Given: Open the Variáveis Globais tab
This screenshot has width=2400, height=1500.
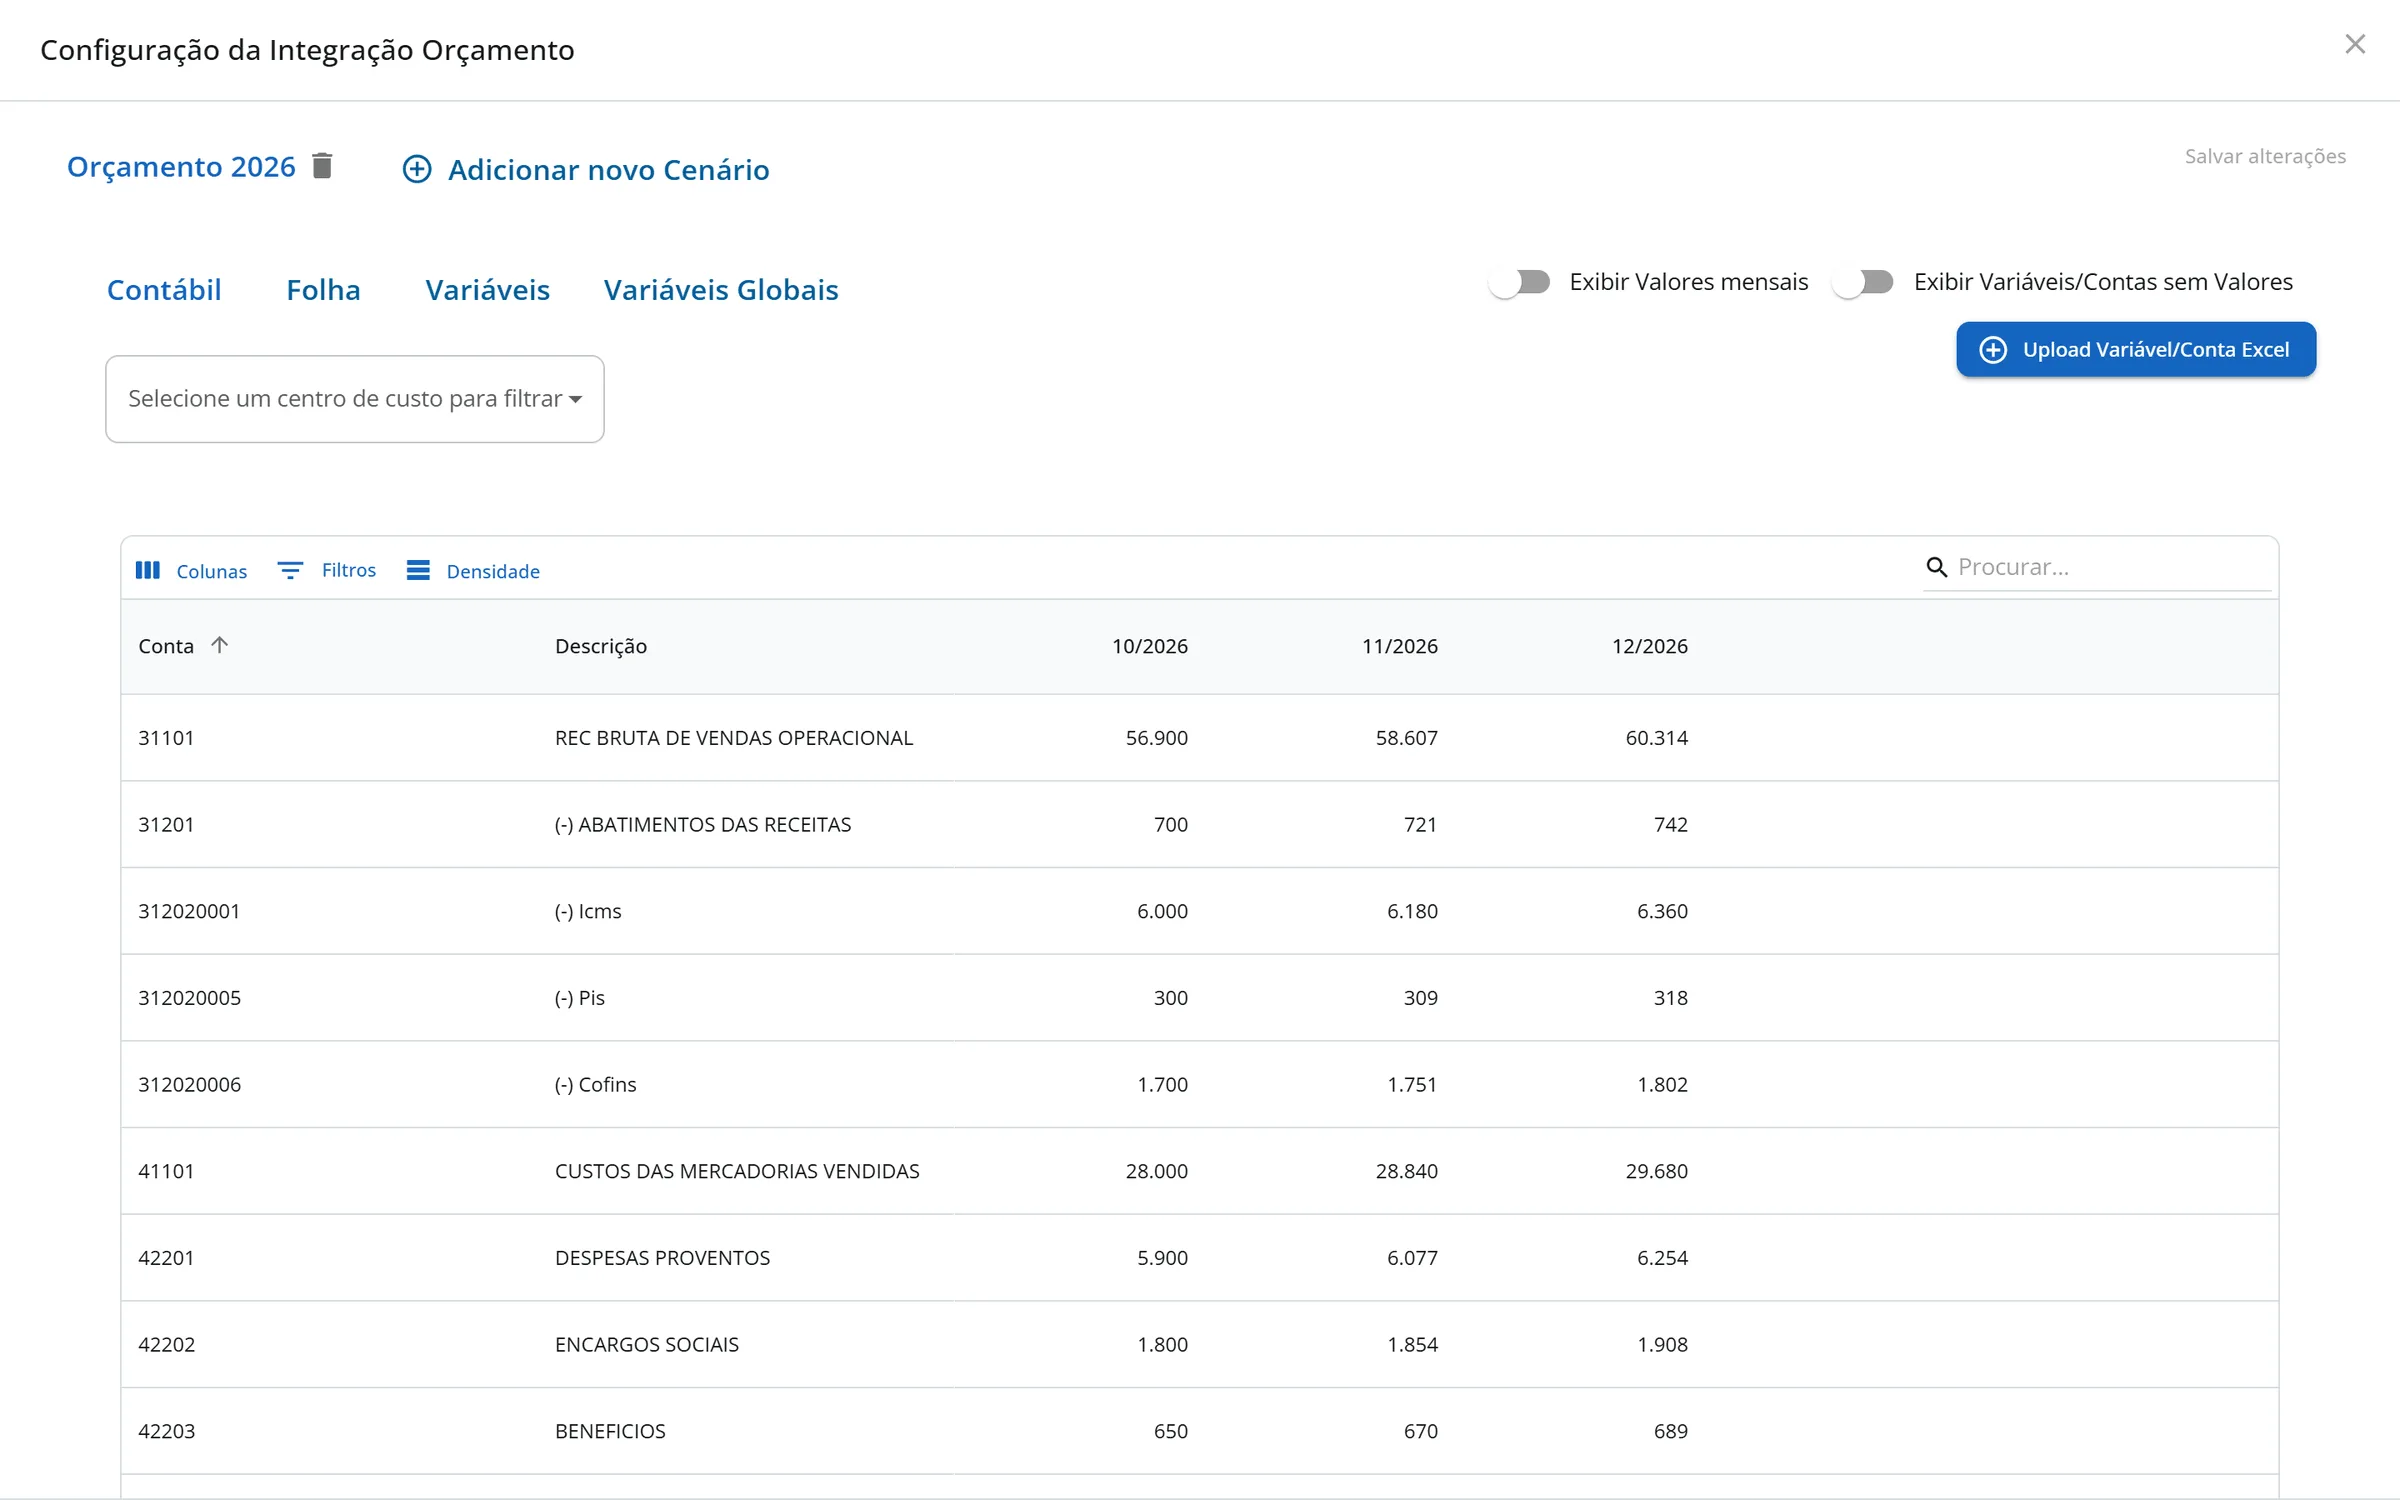Looking at the screenshot, I should (x=721, y=290).
